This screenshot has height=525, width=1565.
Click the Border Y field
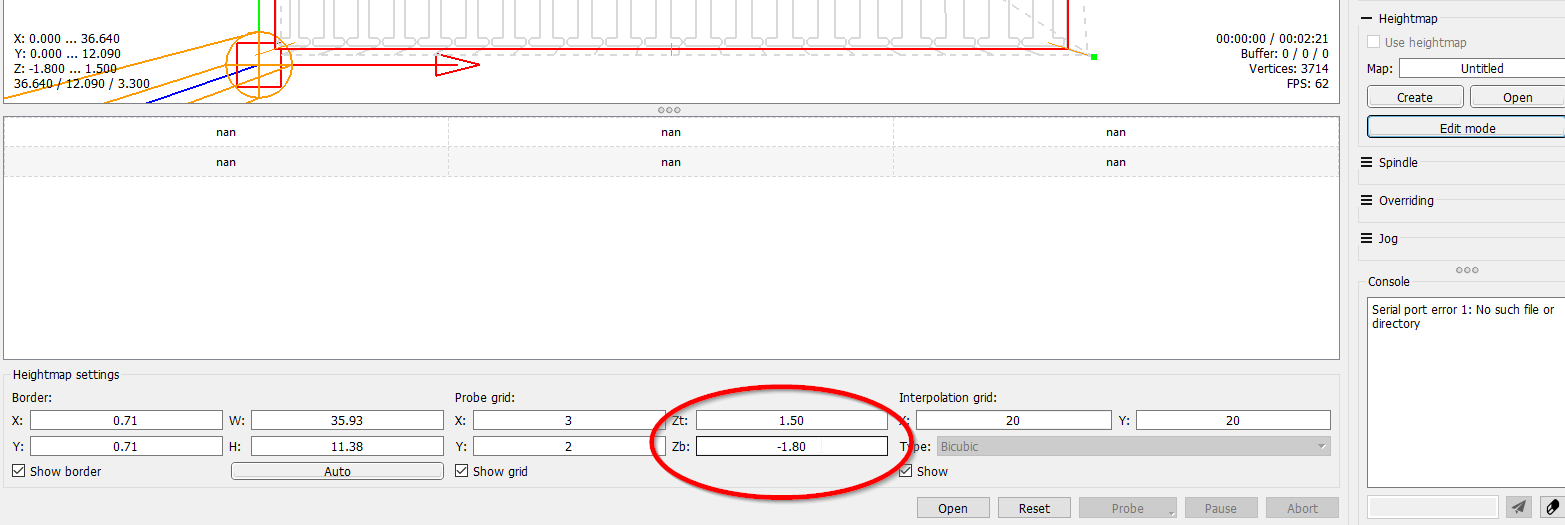[x=126, y=446]
